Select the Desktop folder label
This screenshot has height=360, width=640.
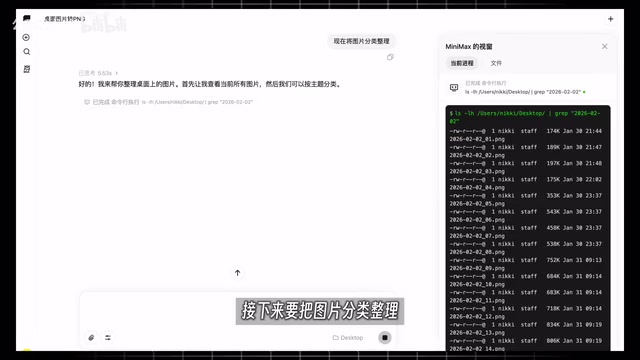348,338
